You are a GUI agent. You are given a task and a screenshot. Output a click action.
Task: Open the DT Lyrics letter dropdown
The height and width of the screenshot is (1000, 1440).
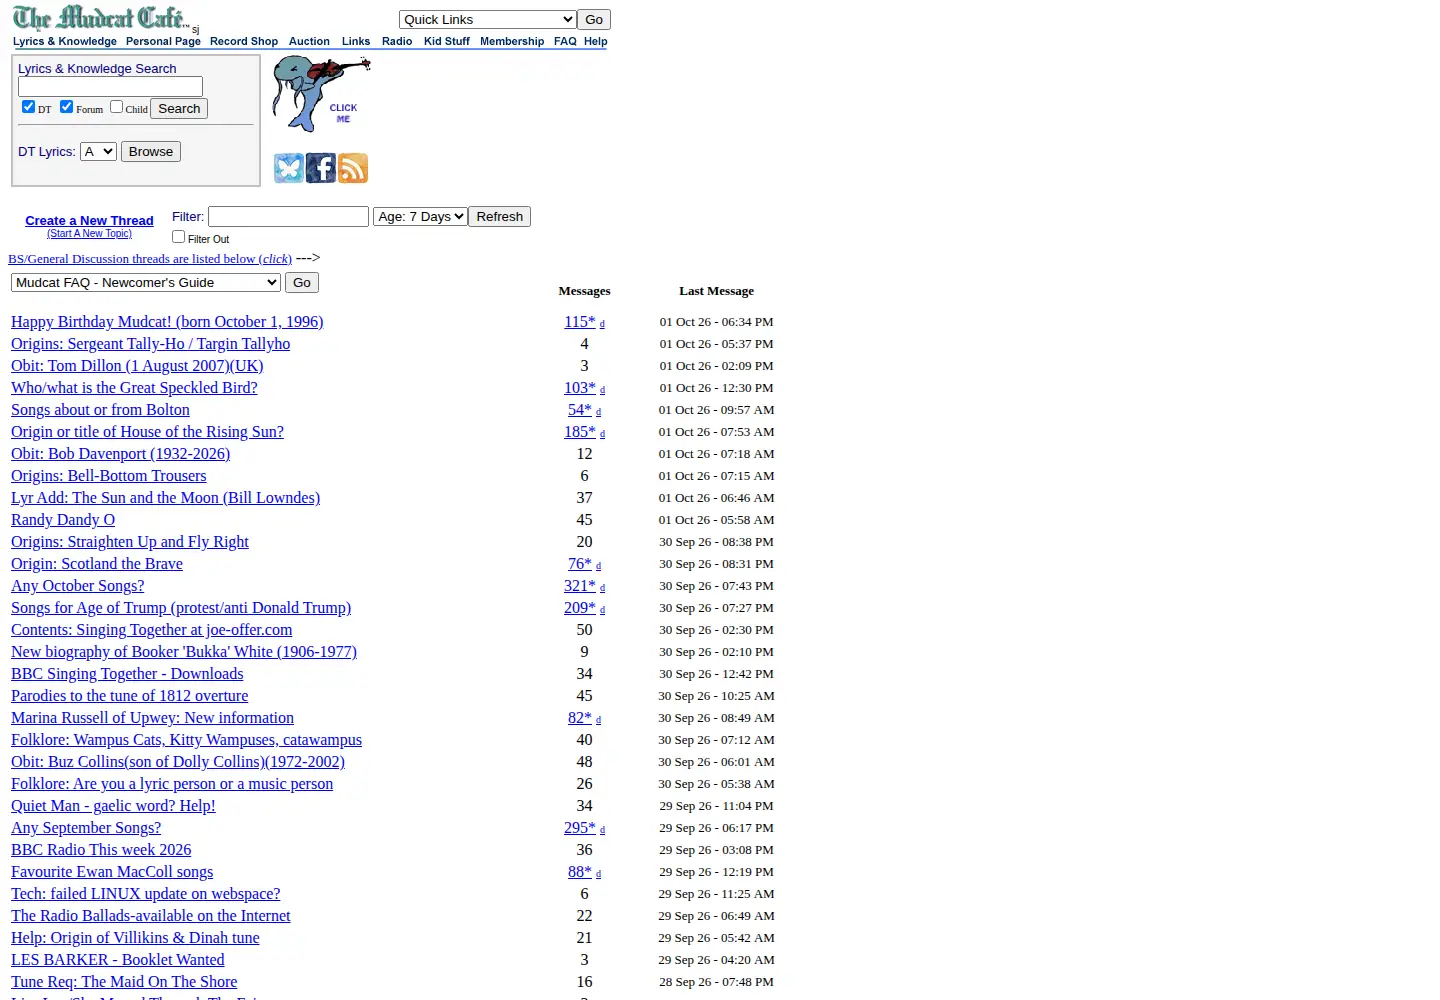click(98, 152)
